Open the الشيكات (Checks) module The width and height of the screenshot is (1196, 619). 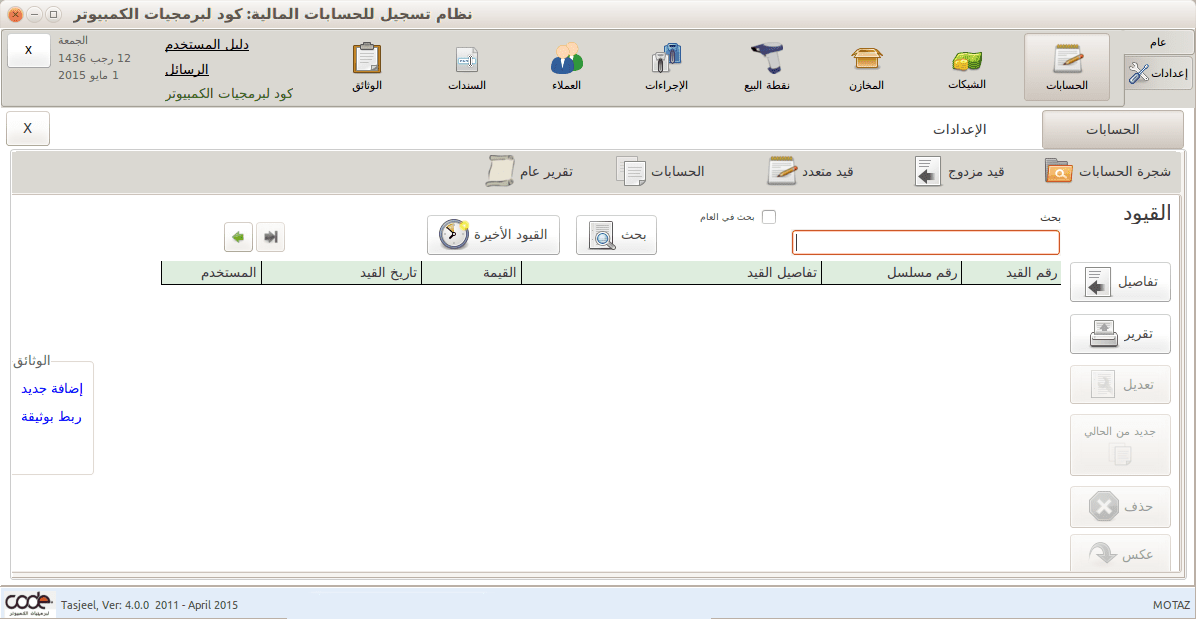pyautogui.click(x=964, y=64)
